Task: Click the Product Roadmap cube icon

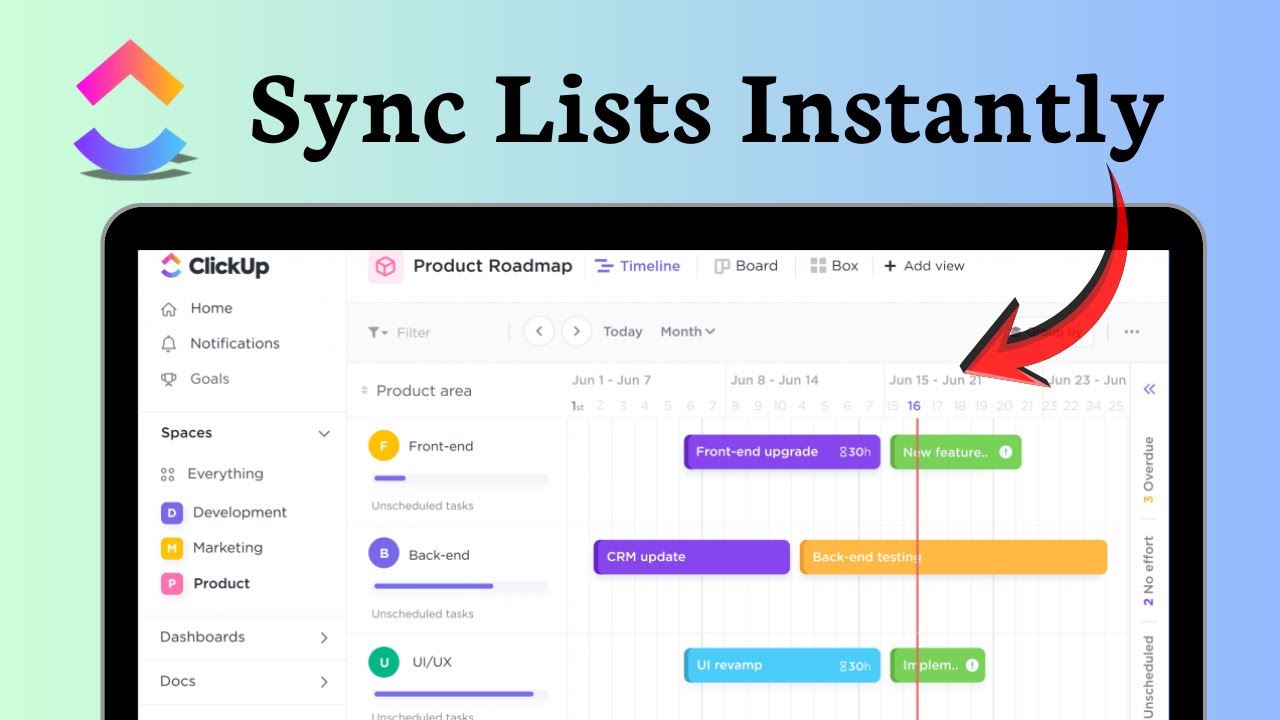Action: pos(385,266)
